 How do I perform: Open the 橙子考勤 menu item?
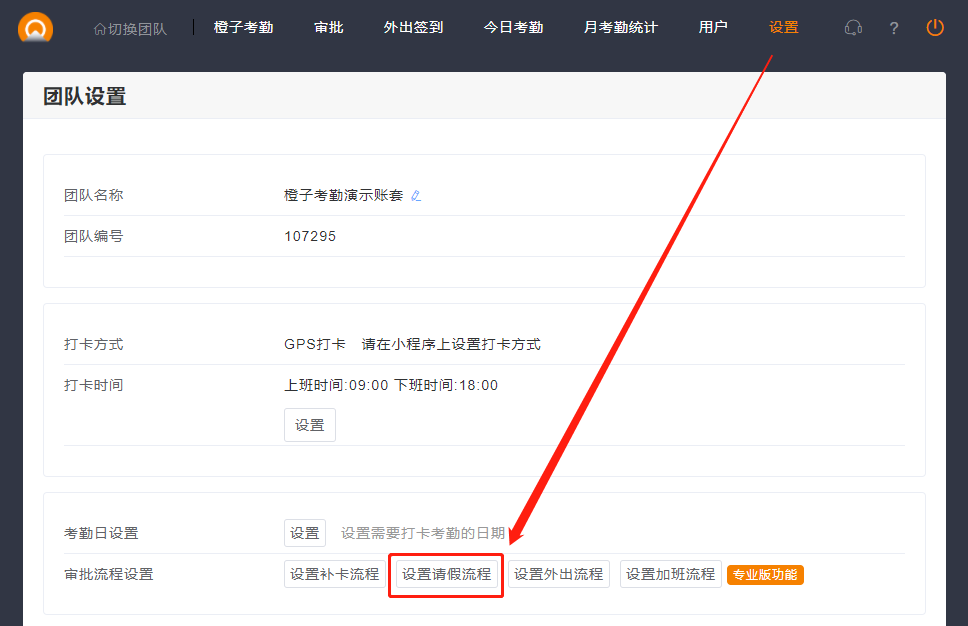(x=243, y=28)
